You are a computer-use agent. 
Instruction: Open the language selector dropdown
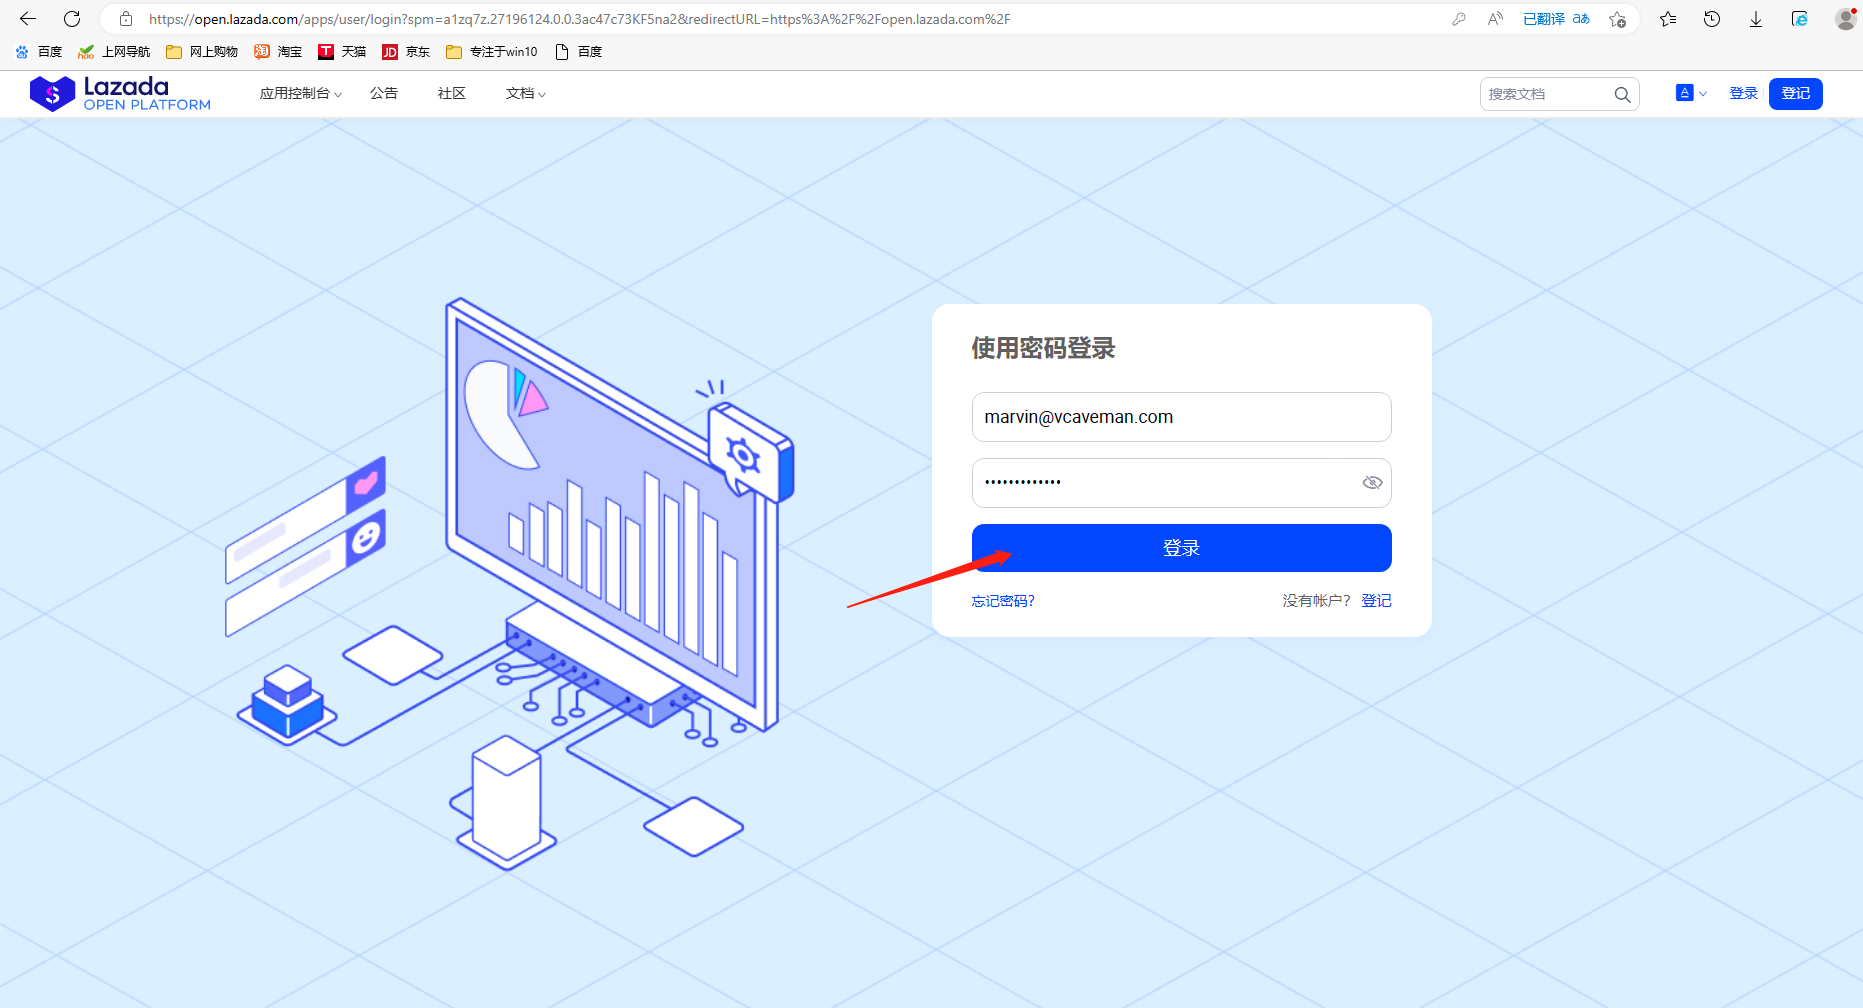click(x=1690, y=93)
